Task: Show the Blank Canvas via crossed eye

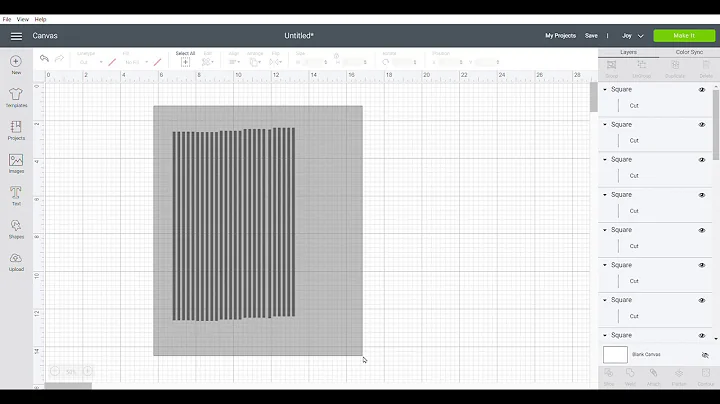Action: tap(705, 355)
